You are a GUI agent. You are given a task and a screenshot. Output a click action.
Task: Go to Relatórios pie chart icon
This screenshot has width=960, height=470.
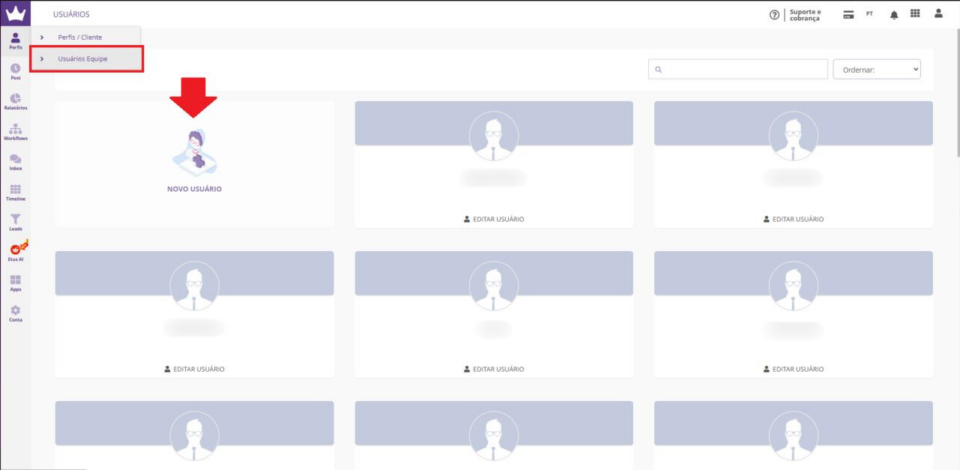15,101
